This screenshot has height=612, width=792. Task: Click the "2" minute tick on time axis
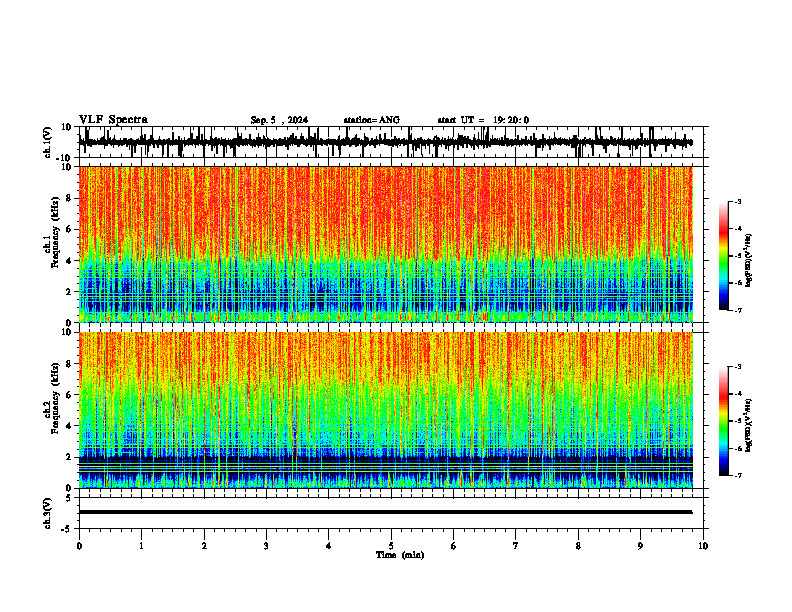pyautogui.click(x=204, y=546)
